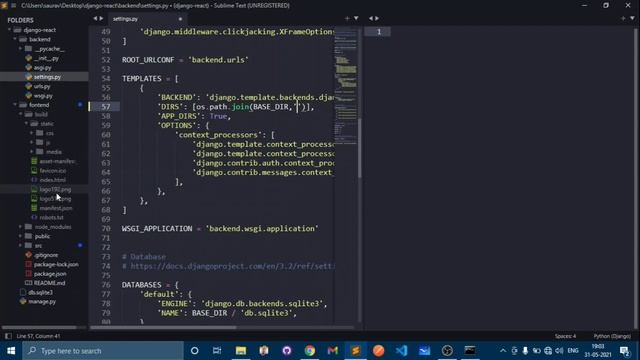Go to next tab with right arrow
The height and width of the screenshot is (360, 640).
pos(101,18)
